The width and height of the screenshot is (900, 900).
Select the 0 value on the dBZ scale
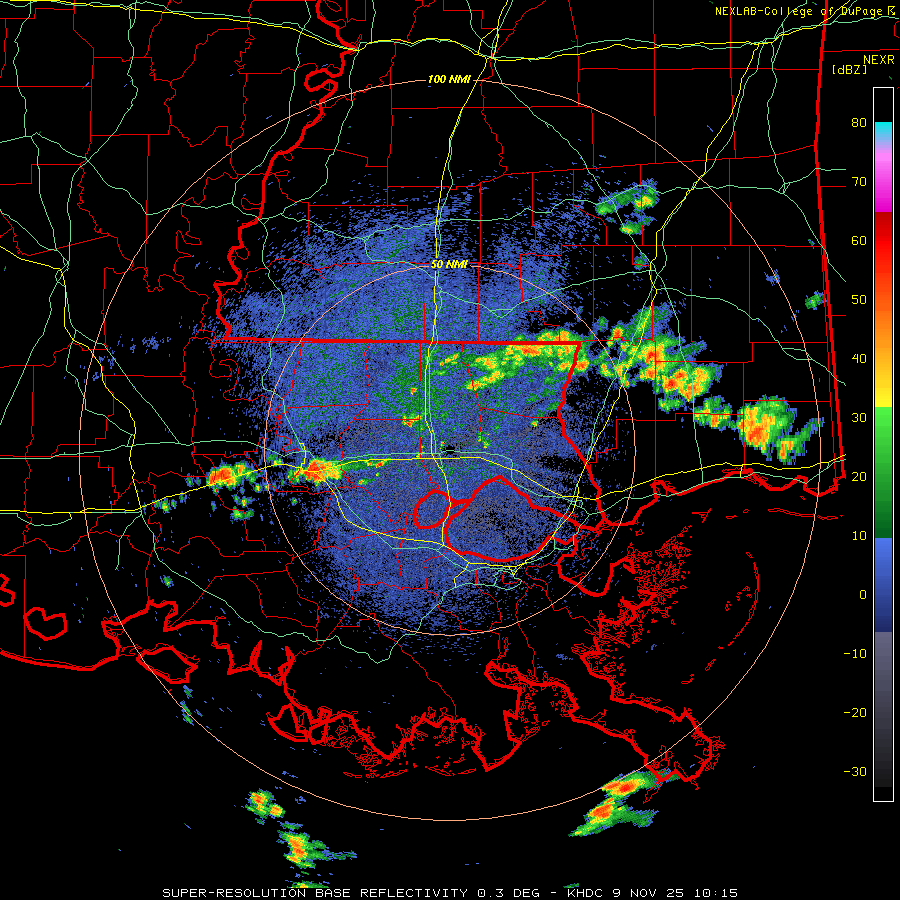click(x=863, y=595)
